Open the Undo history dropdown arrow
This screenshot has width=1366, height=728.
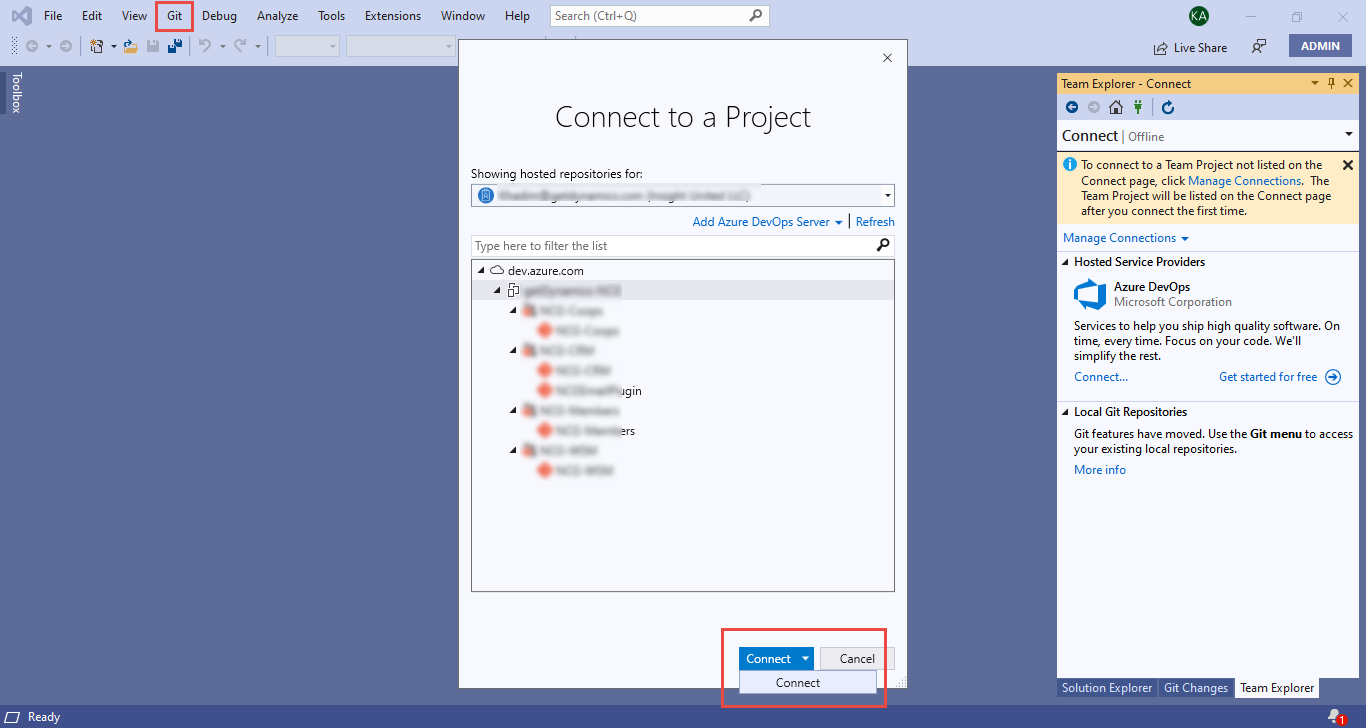[222, 46]
